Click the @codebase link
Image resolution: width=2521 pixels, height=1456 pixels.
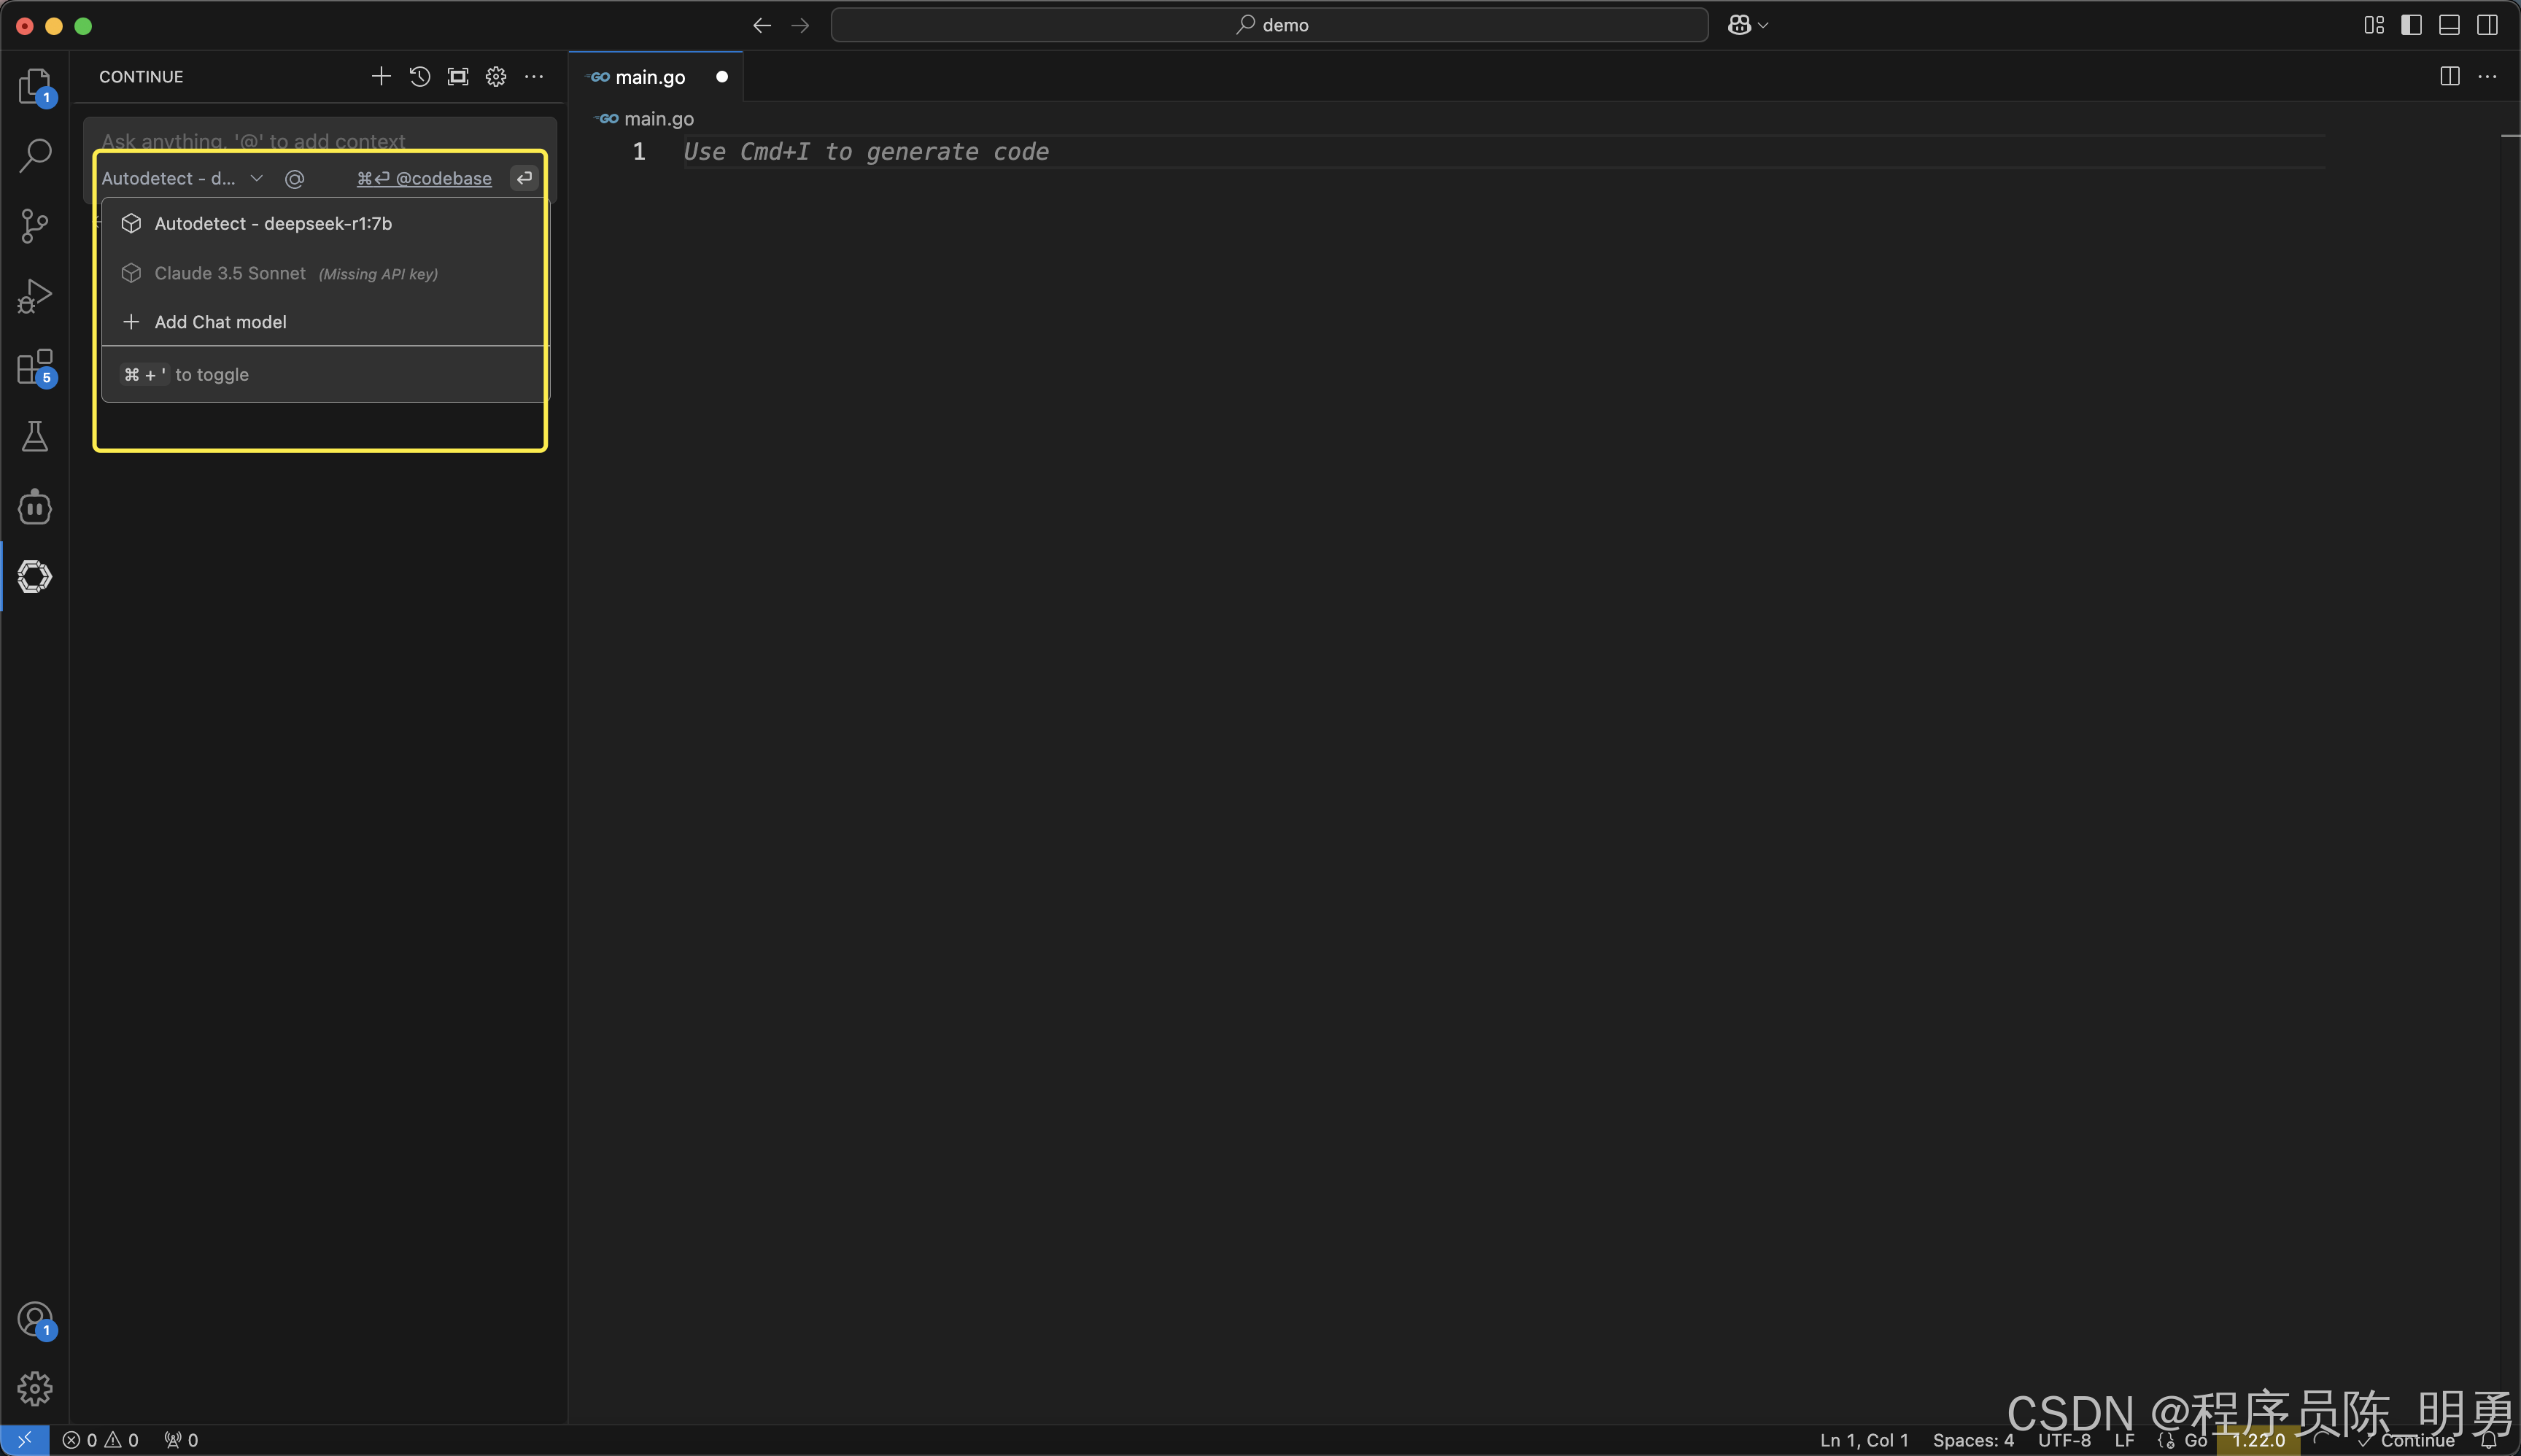pos(443,178)
